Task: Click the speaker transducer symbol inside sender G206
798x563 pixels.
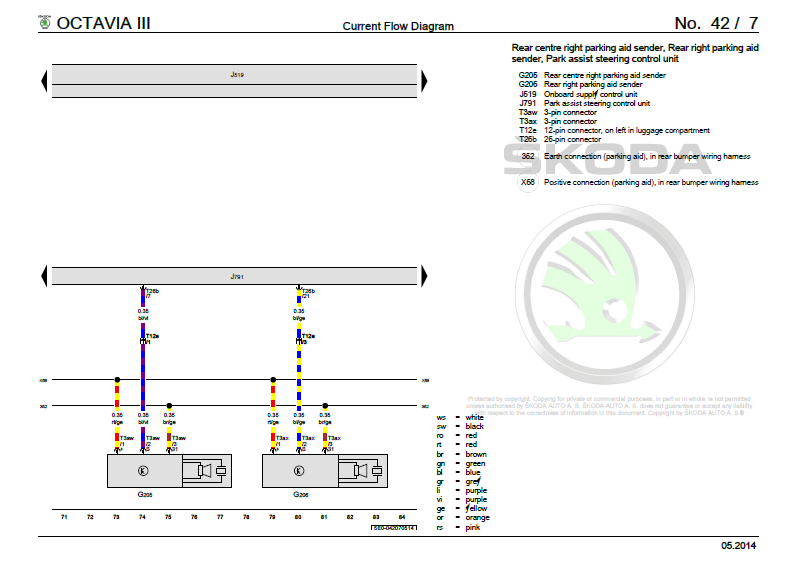Action: 360,471
